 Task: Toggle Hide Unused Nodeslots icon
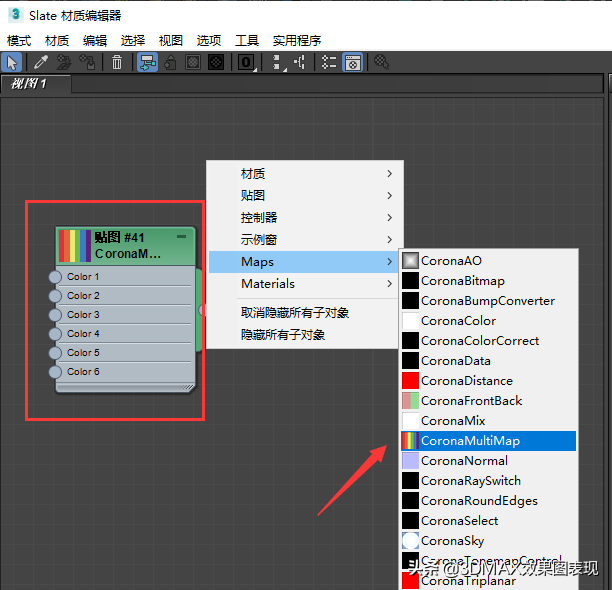click(x=170, y=62)
